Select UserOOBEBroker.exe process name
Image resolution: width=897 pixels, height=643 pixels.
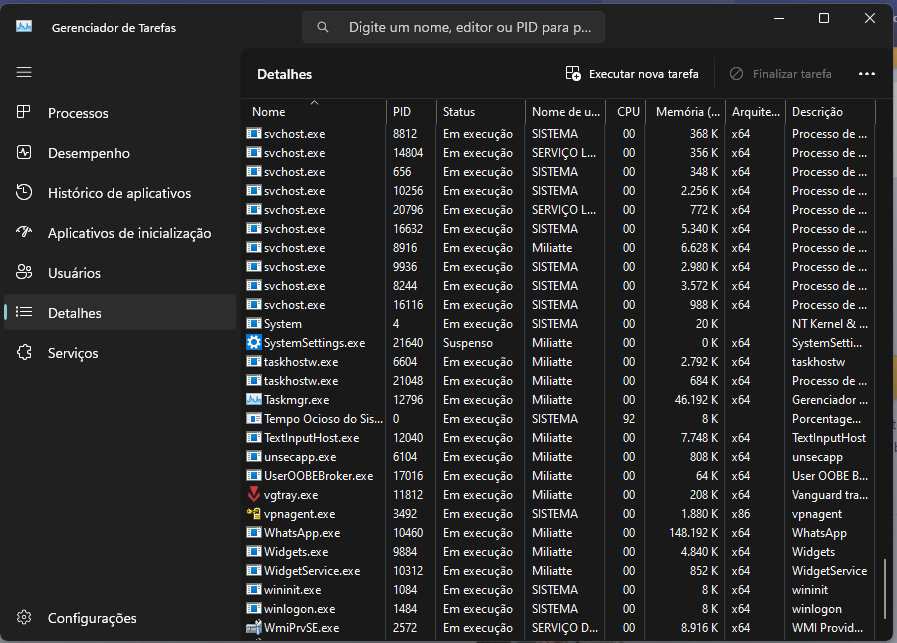pos(319,475)
